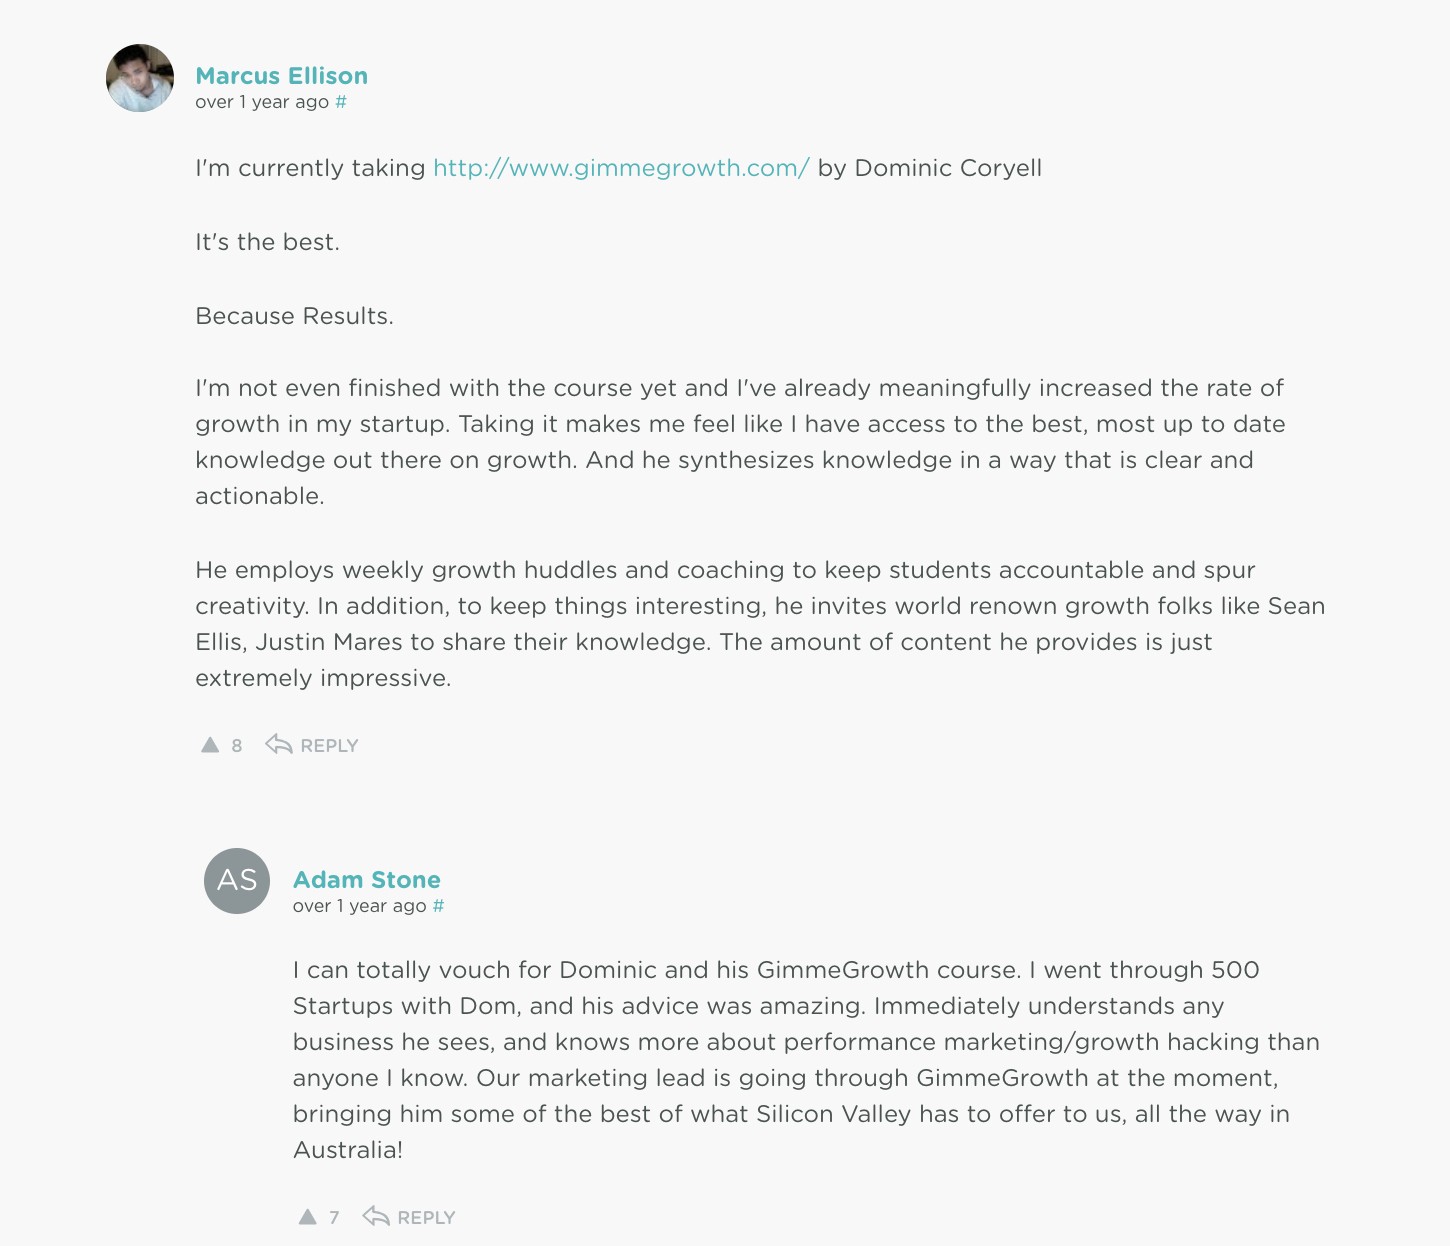Click the reply arrow icon under Adam's comment
Viewport: 1450px width, 1246px height.
pos(376,1216)
